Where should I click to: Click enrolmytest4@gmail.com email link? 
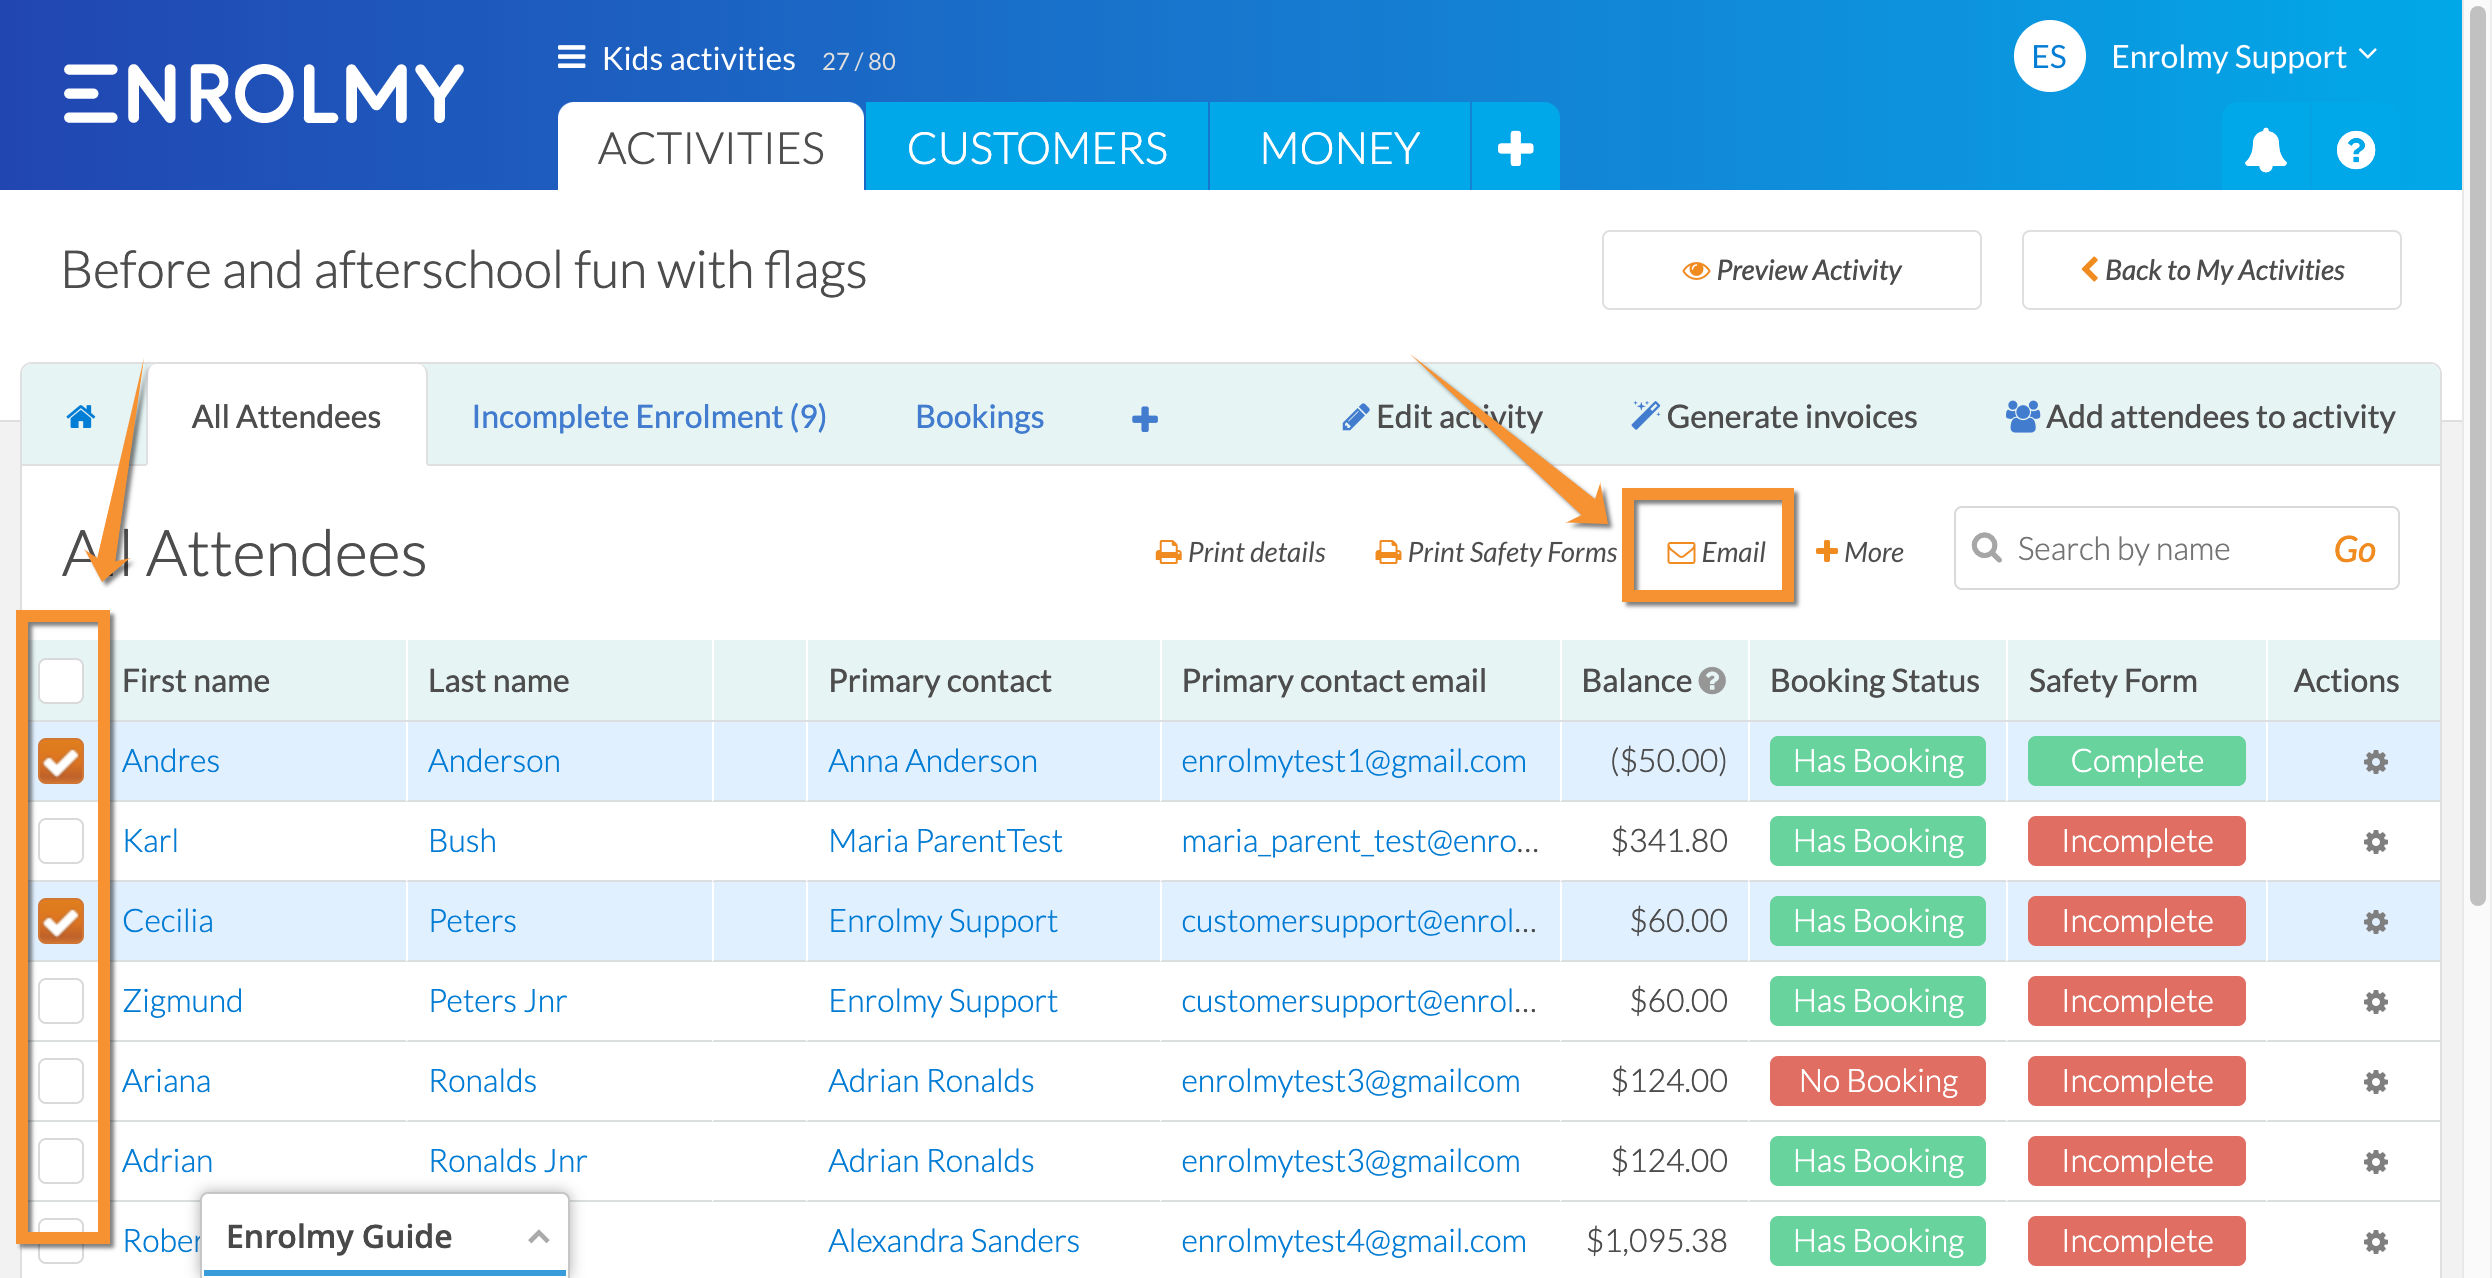[1353, 1241]
